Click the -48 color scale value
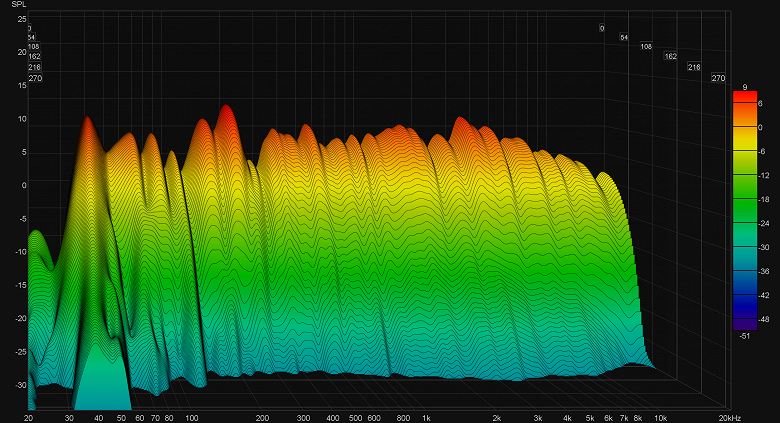 pos(764,319)
